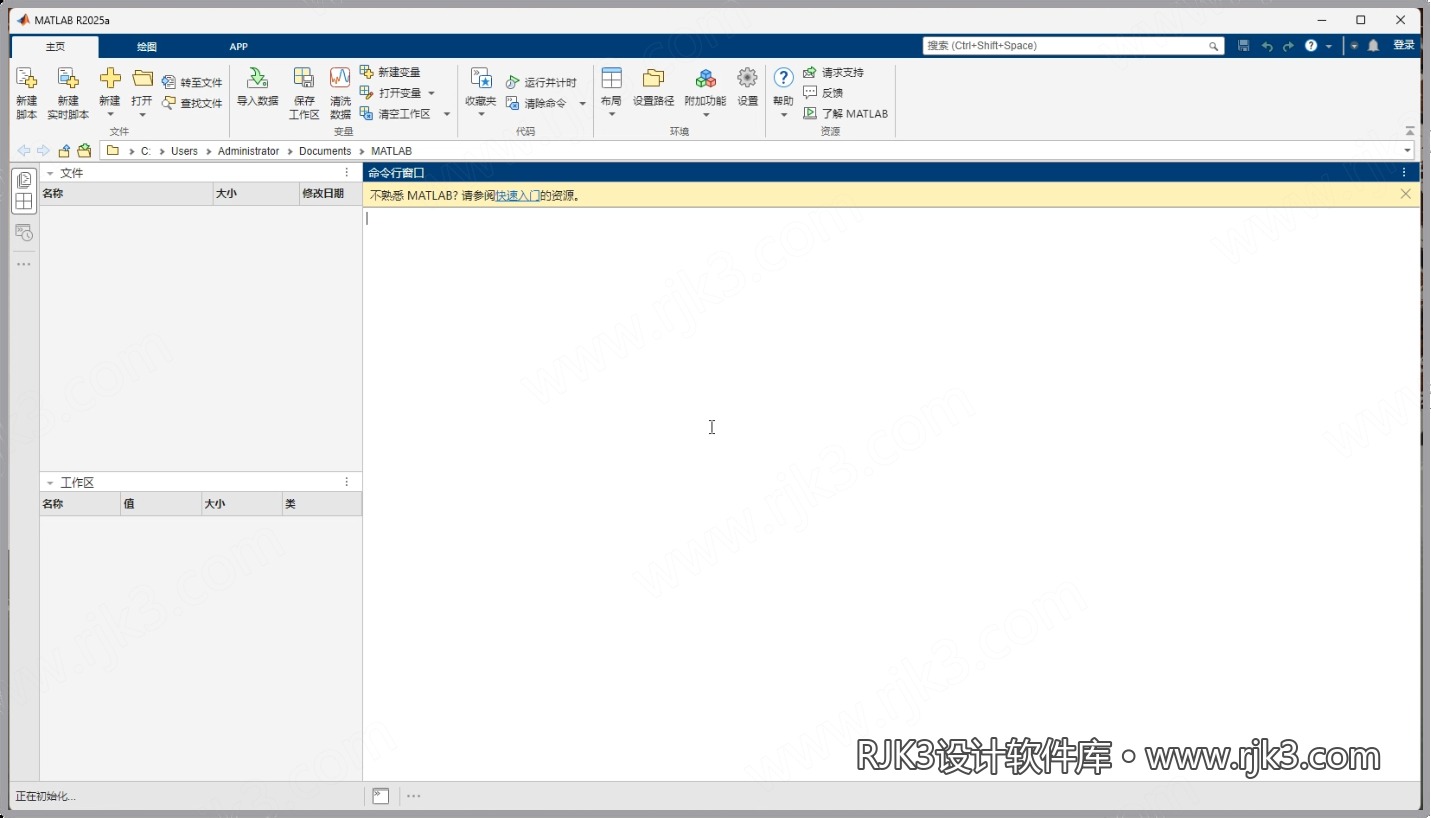
Task: Open the 新建 dropdown arrow
Action: click(x=110, y=115)
